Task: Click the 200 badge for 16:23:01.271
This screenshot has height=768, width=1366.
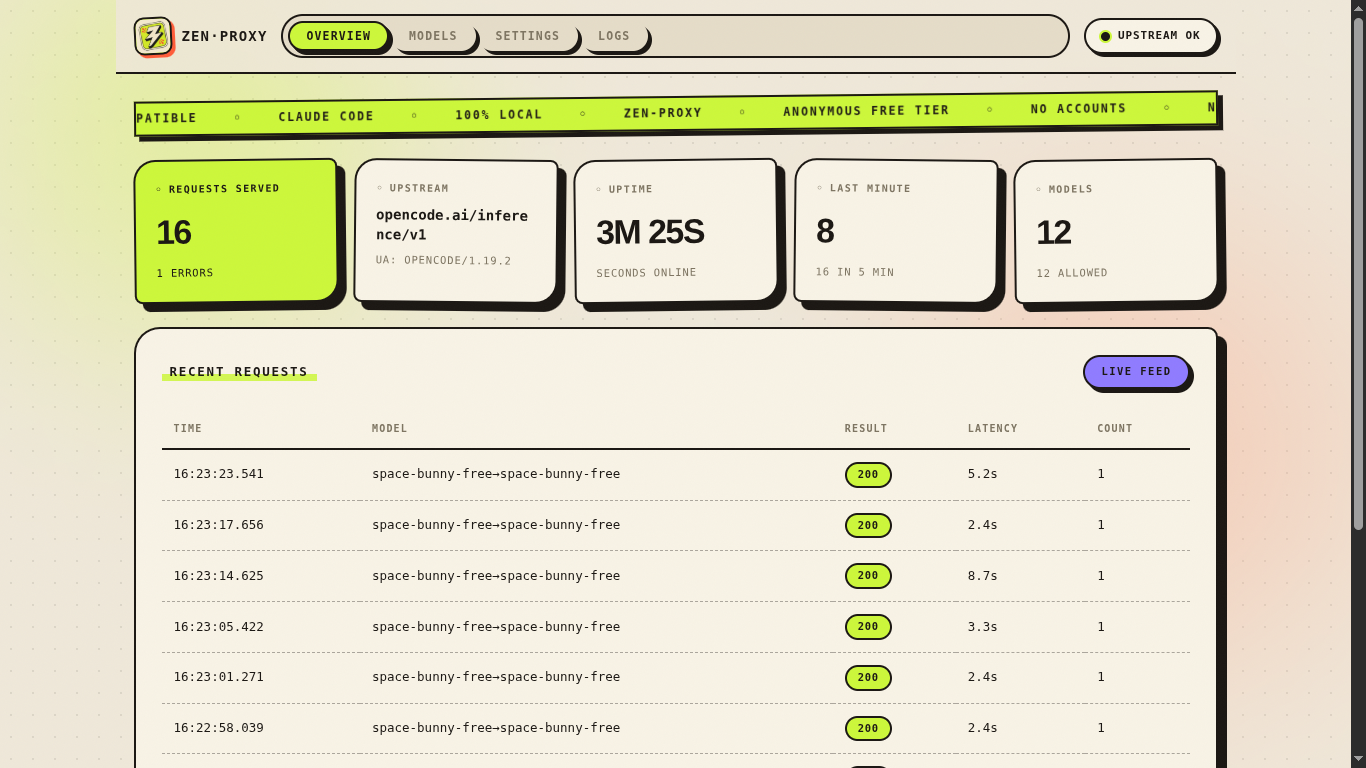Action: [868, 678]
